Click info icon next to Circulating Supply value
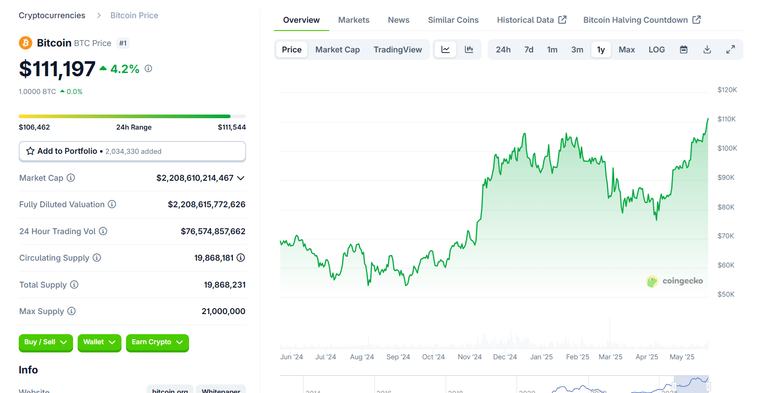Viewport: 768px width, 393px height. coord(240,258)
